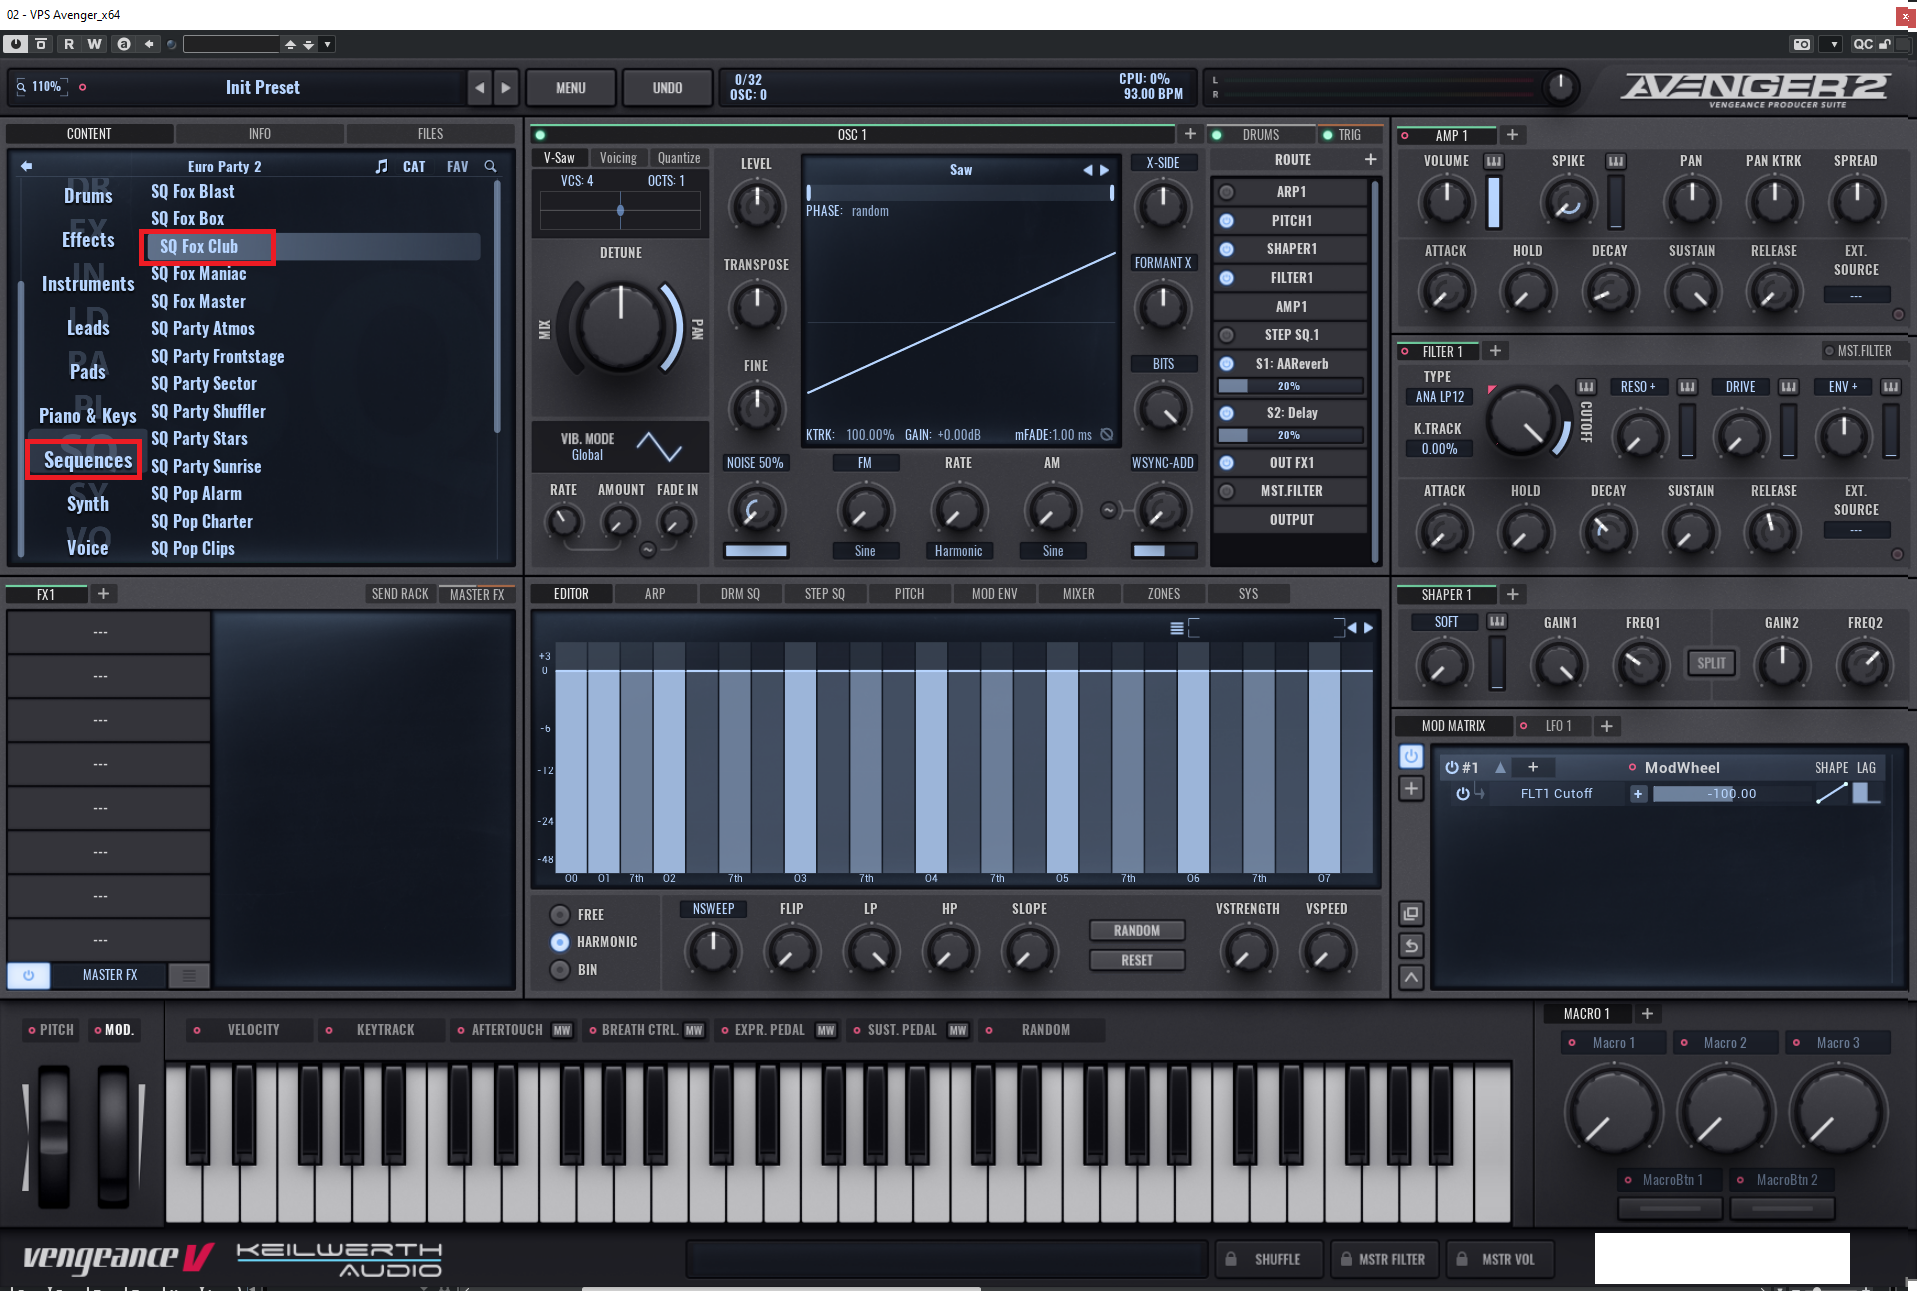Screen dimensions: 1917x1291
Task: Open the amp EXT. SOURCE selector
Action: pyautogui.click(x=1856, y=295)
